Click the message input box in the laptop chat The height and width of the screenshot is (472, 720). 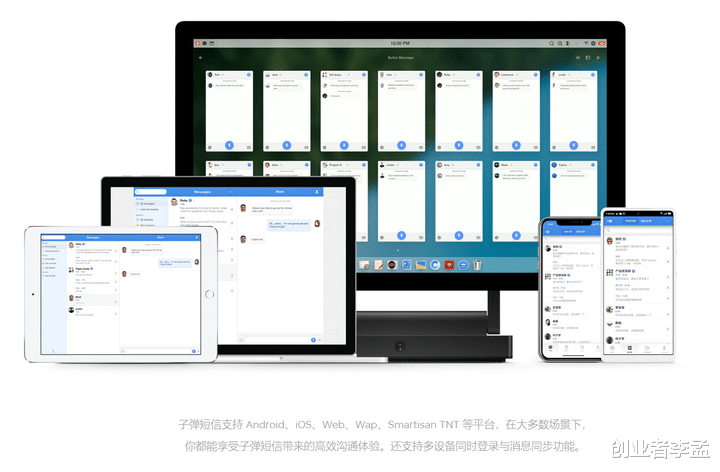[277, 340]
